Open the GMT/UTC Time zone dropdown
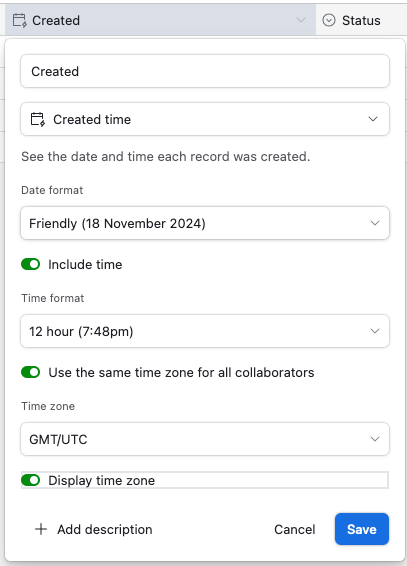The width and height of the screenshot is (407, 566). click(x=205, y=439)
